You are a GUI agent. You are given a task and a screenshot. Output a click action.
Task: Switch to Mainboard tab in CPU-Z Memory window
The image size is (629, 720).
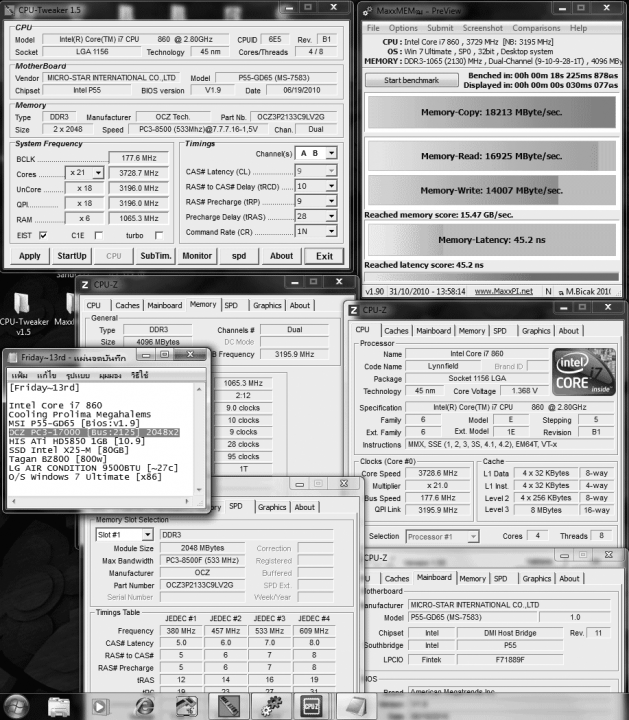(x=165, y=305)
